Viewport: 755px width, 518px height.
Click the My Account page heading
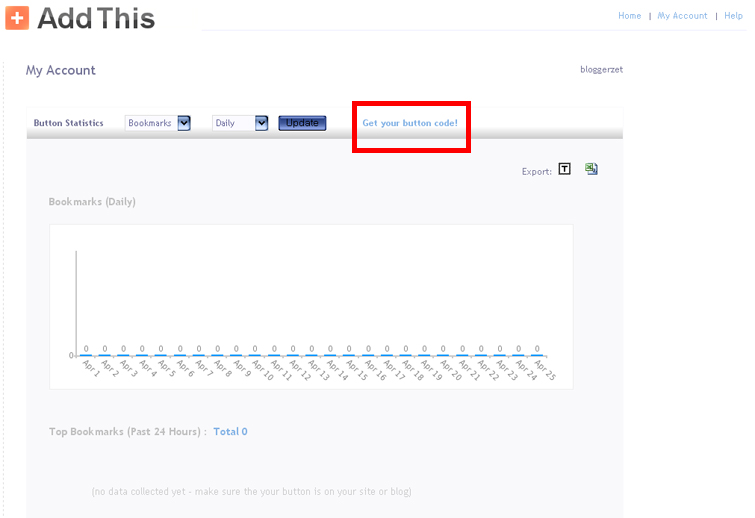pyautogui.click(x=61, y=70)
